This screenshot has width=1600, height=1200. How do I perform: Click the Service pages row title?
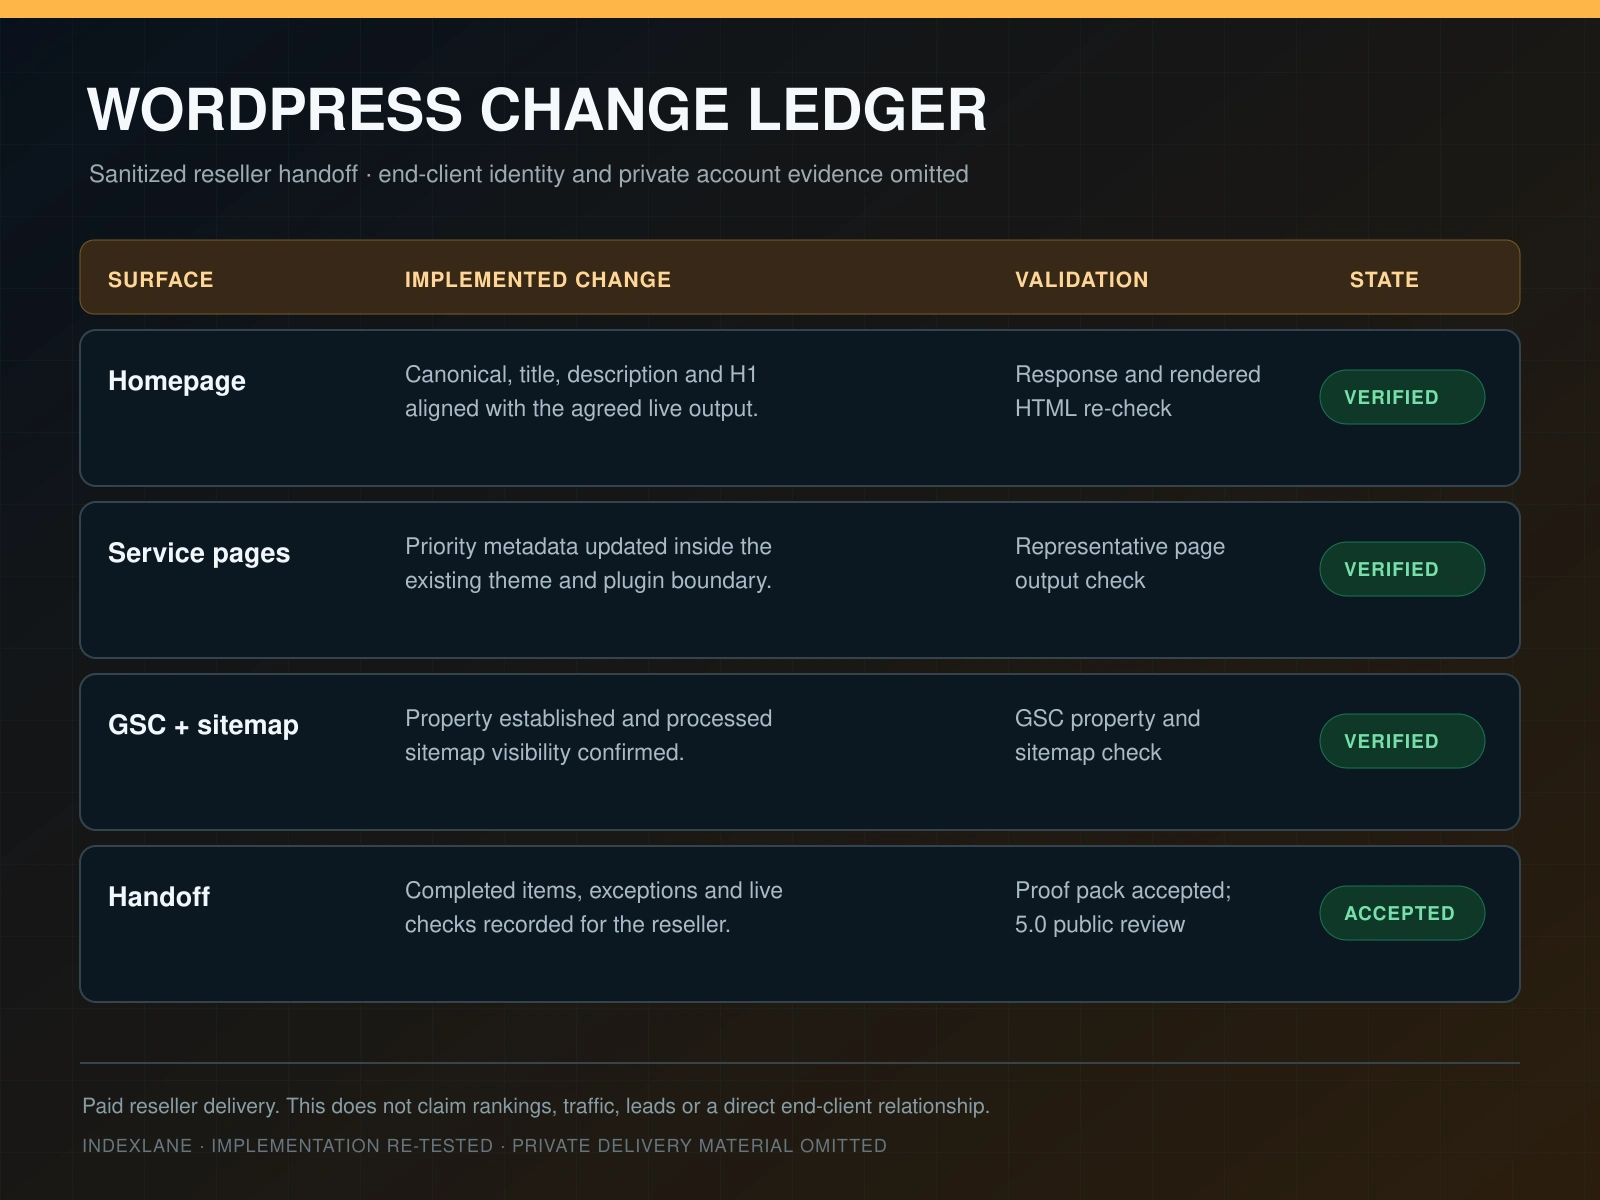(199, 553)
